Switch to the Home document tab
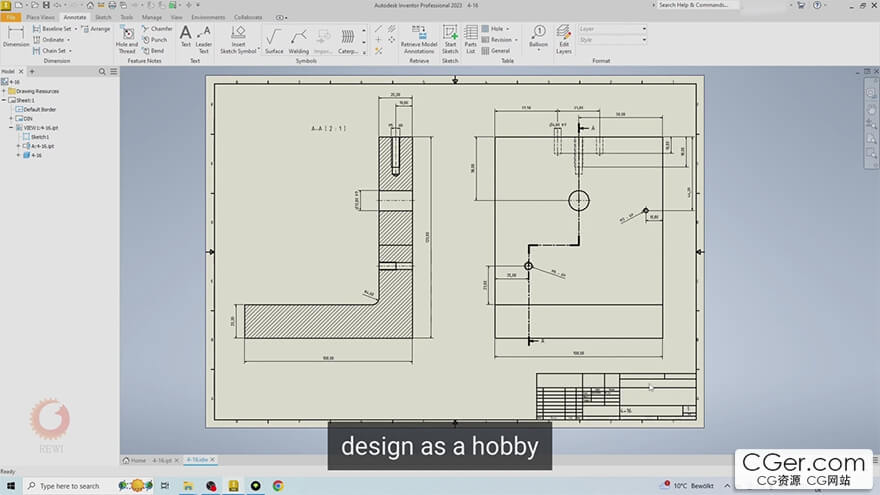Viewport: 880px width, 495px height. [x=134, y=460]
